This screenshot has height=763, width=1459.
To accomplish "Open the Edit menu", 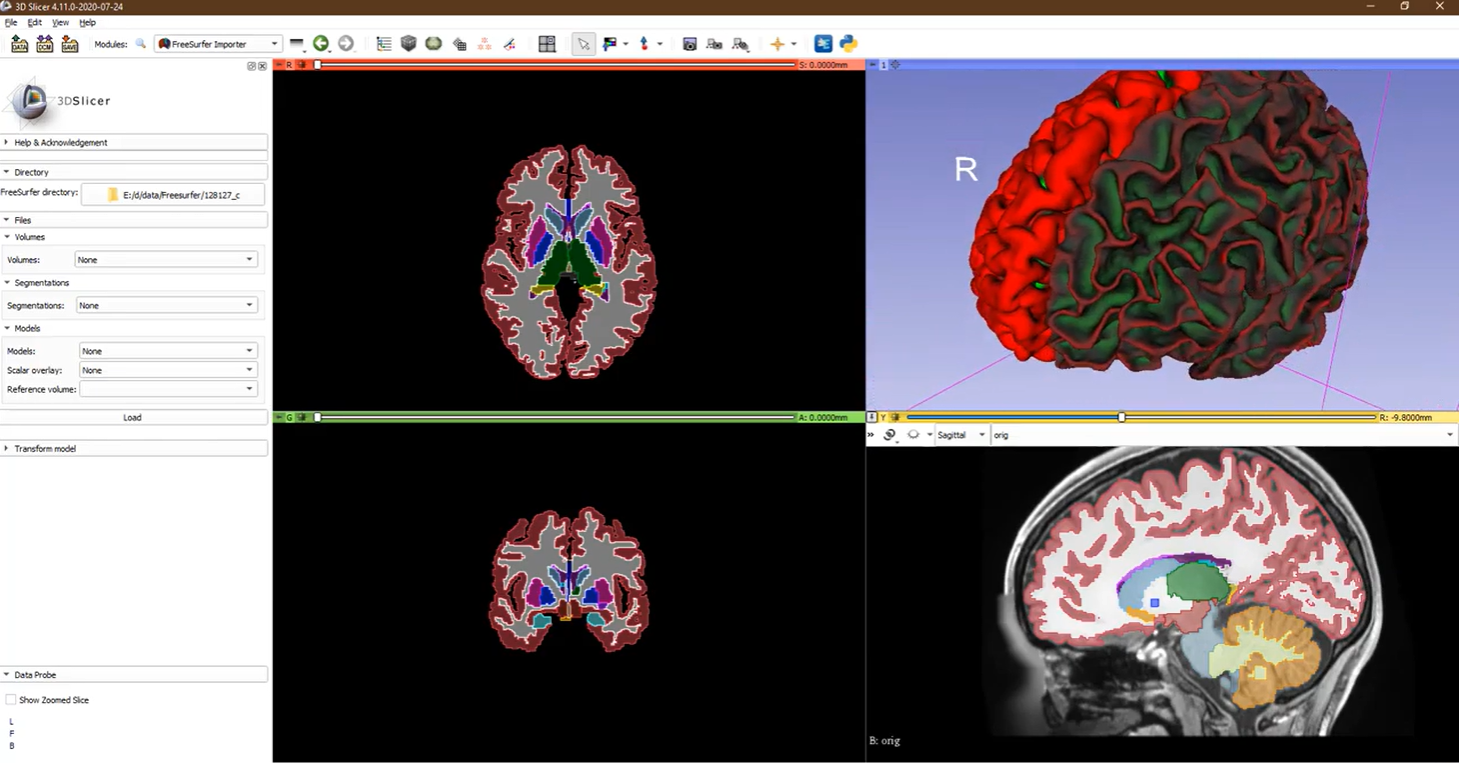I will [x=35, y=22].
